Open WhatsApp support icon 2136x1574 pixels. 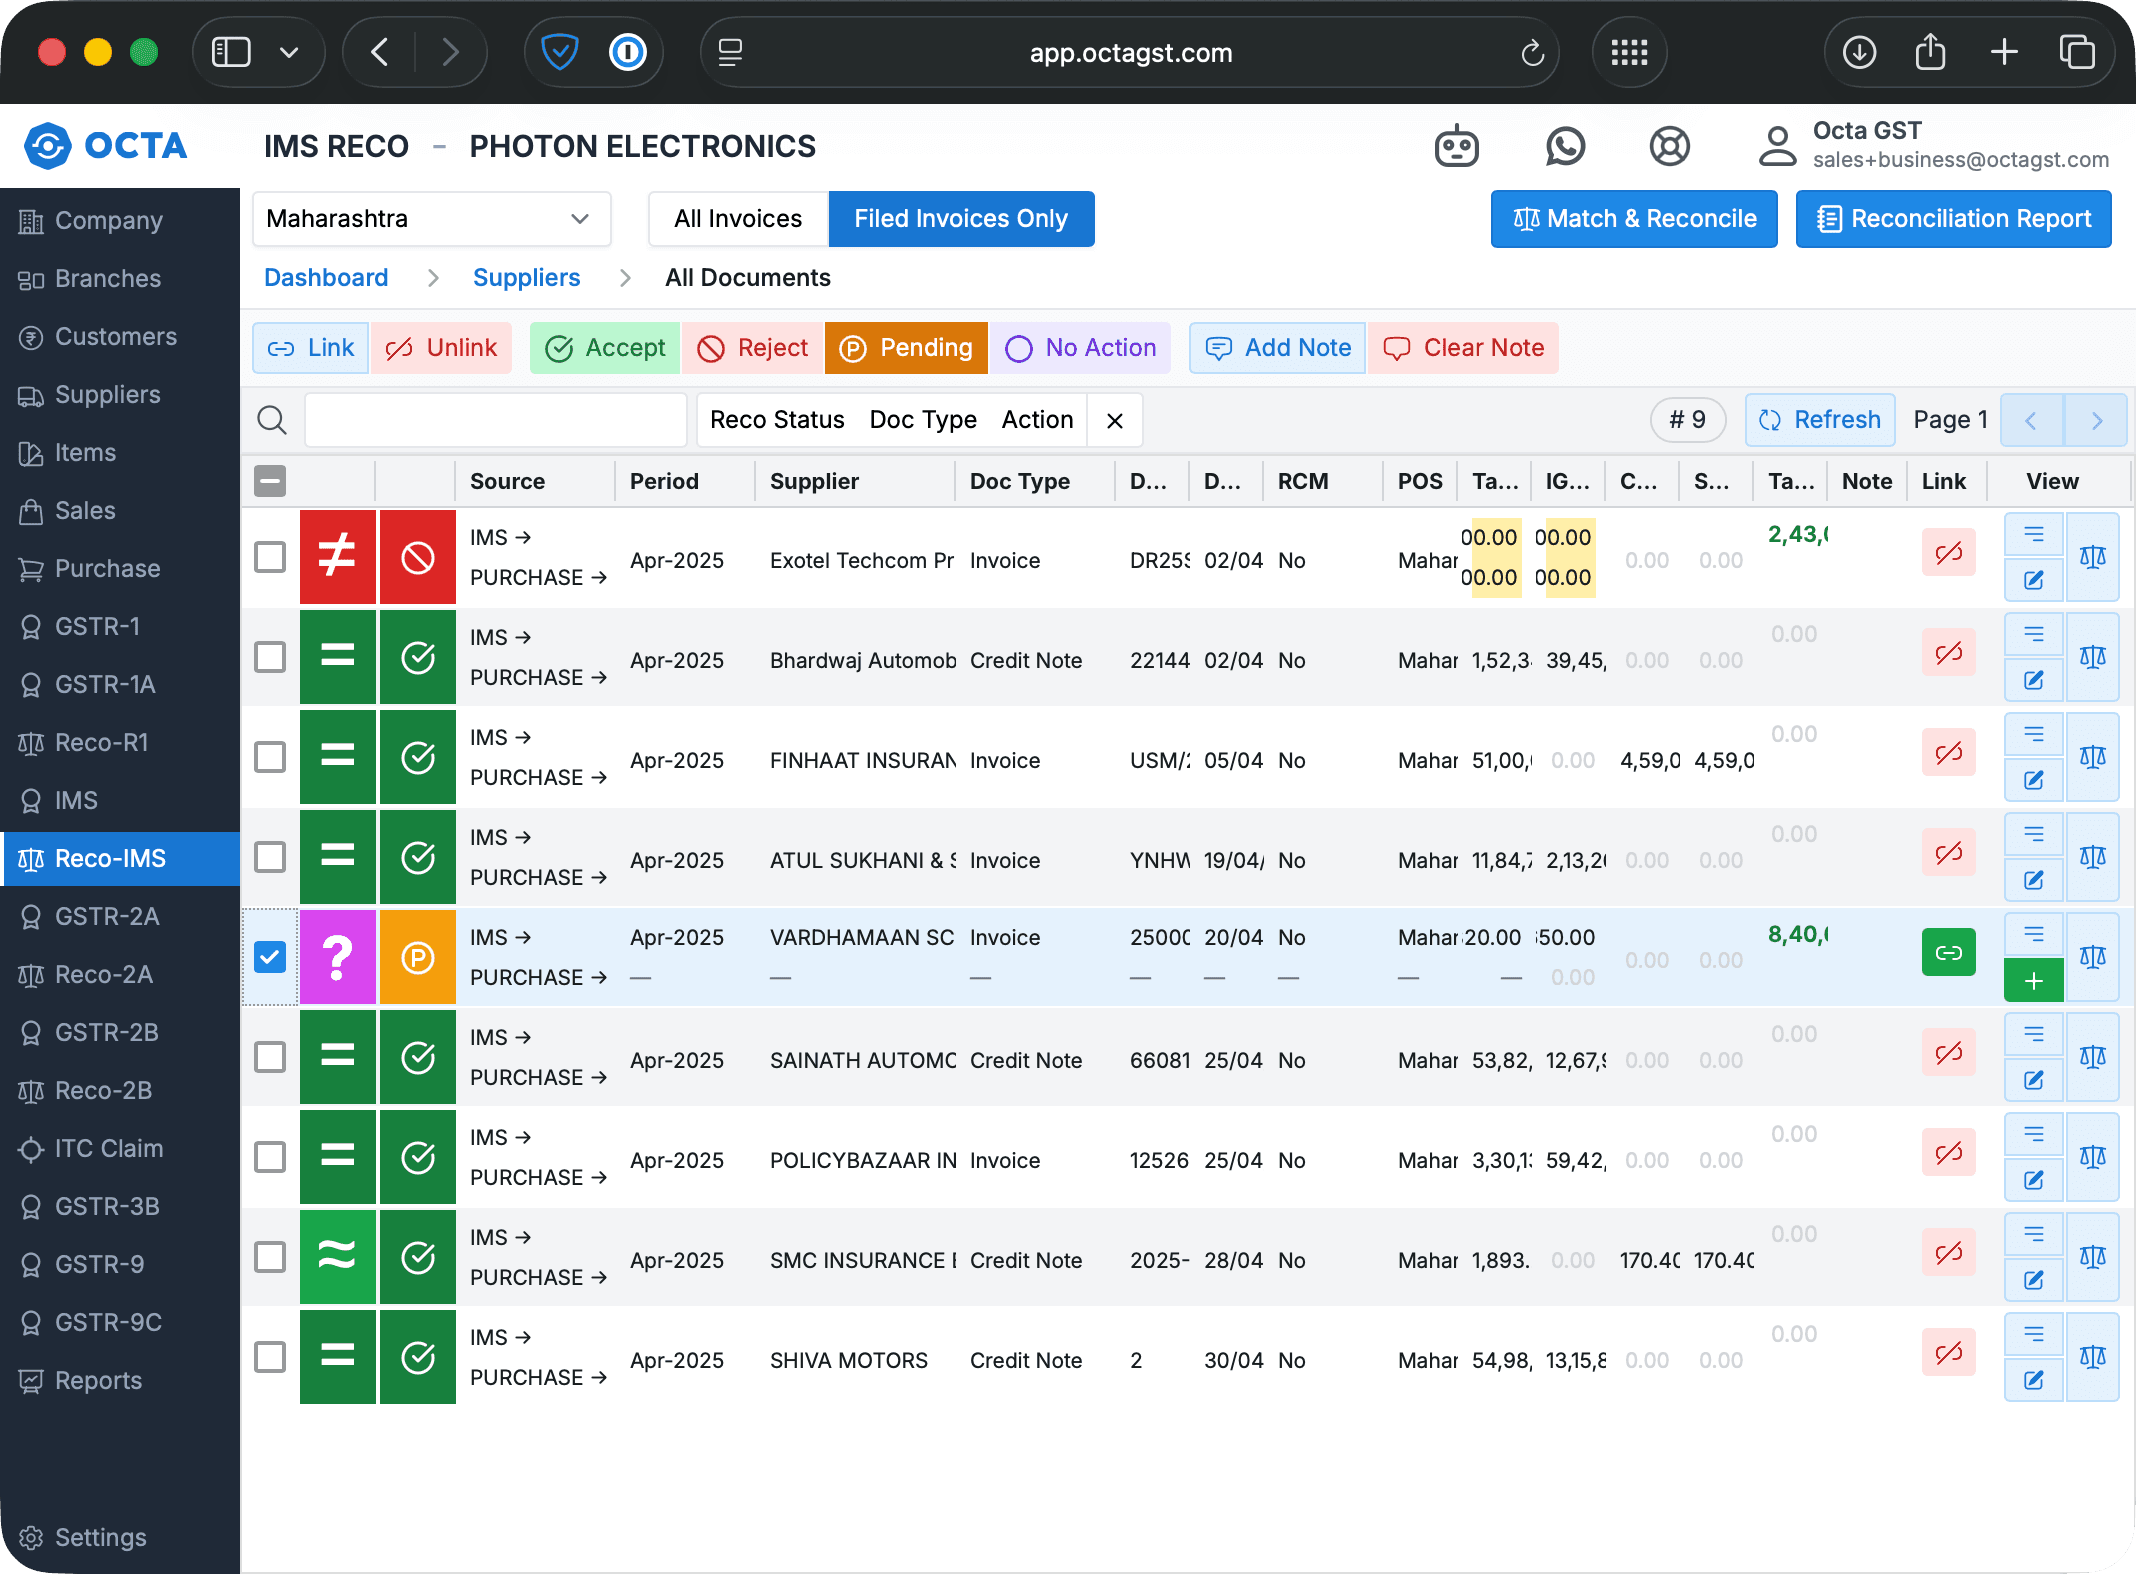pos(1565,147)
